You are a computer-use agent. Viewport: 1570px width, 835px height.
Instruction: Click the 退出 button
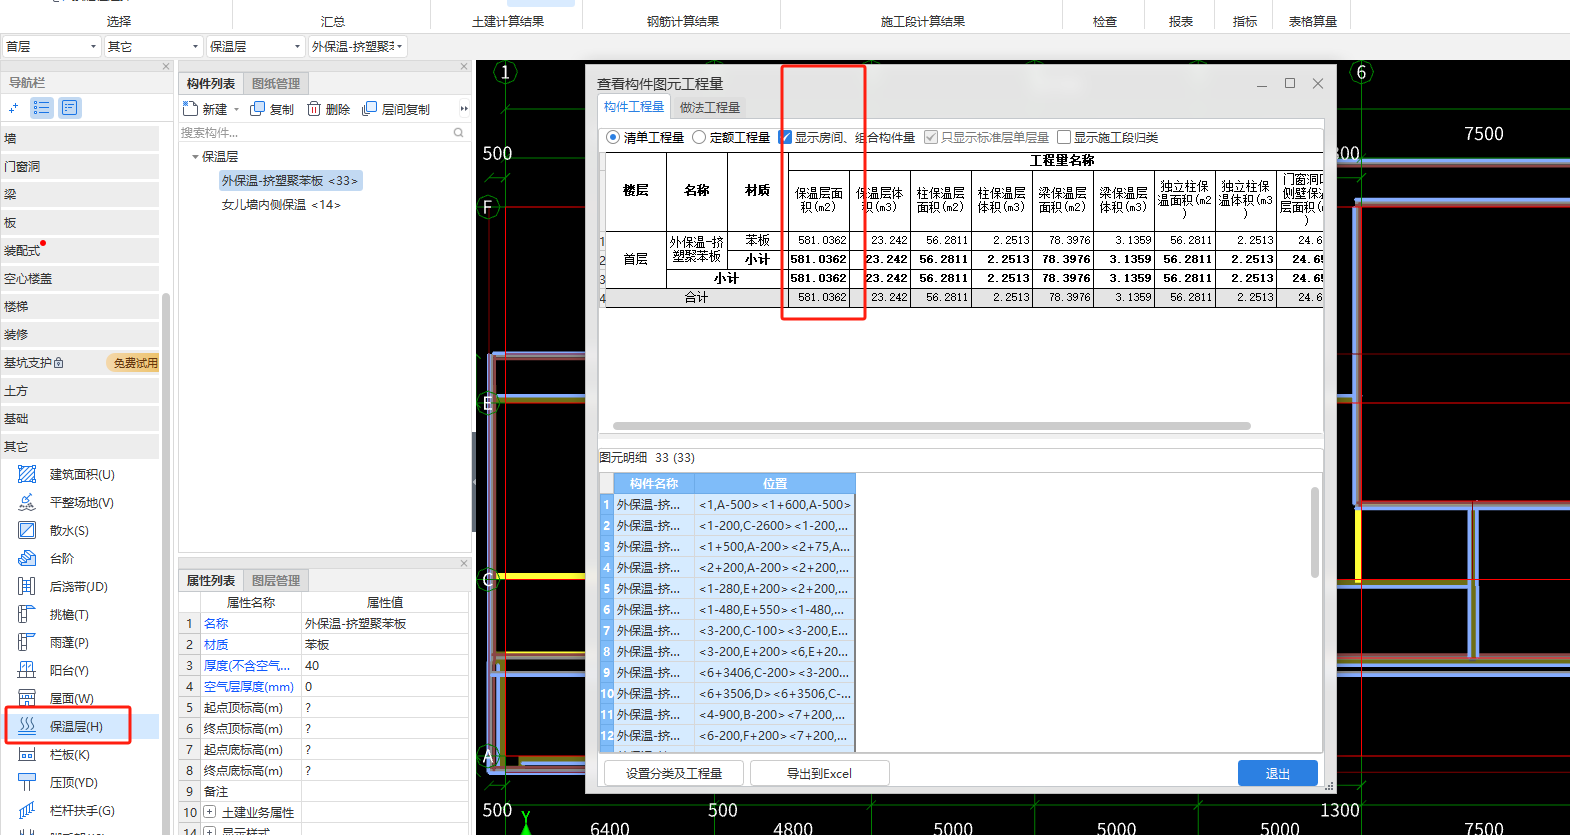1278,773
